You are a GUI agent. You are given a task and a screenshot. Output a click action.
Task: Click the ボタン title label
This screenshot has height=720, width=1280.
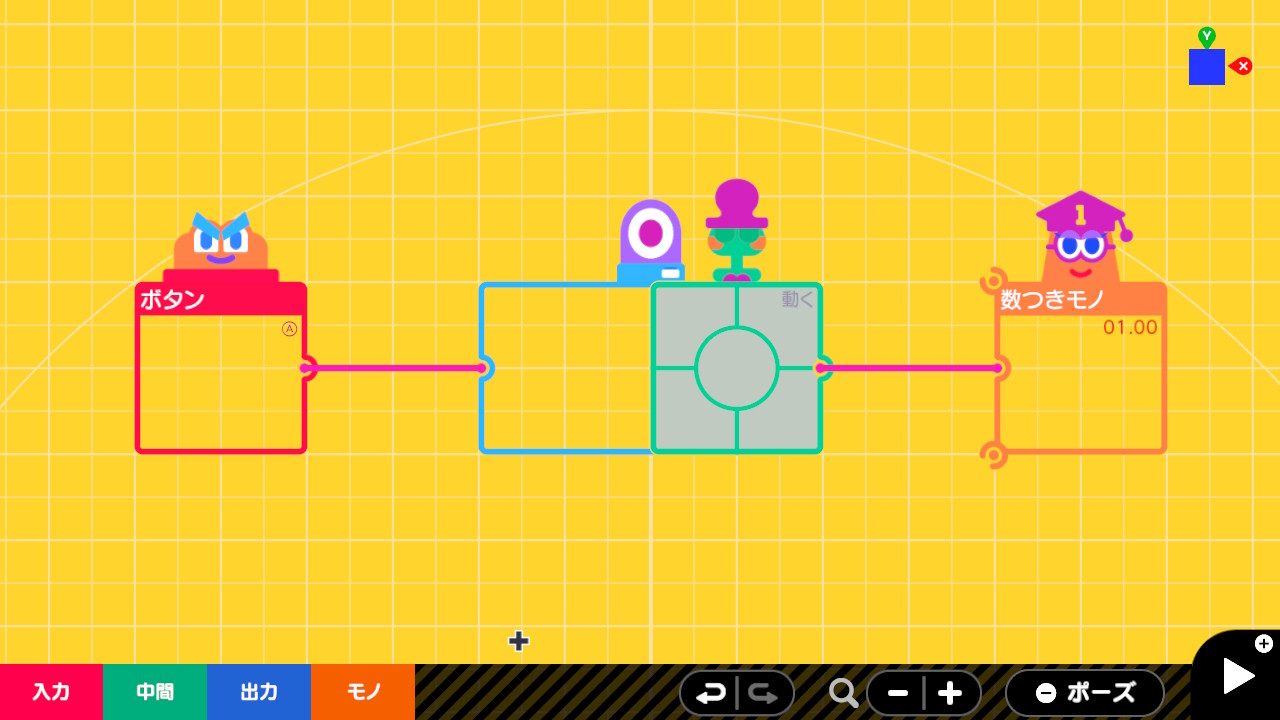pyautogui.click(x=172, y=300)
